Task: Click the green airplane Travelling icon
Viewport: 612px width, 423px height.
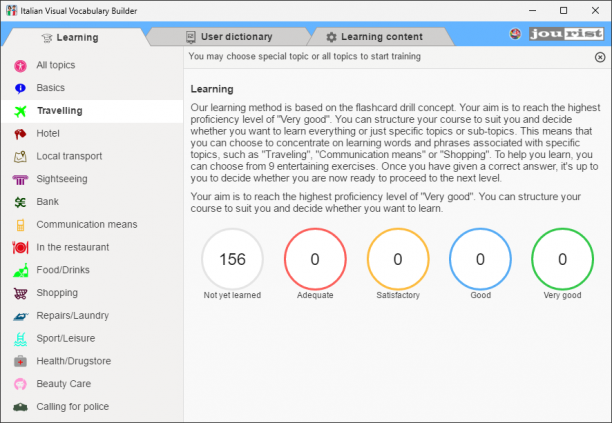Action: click(20, 111)
